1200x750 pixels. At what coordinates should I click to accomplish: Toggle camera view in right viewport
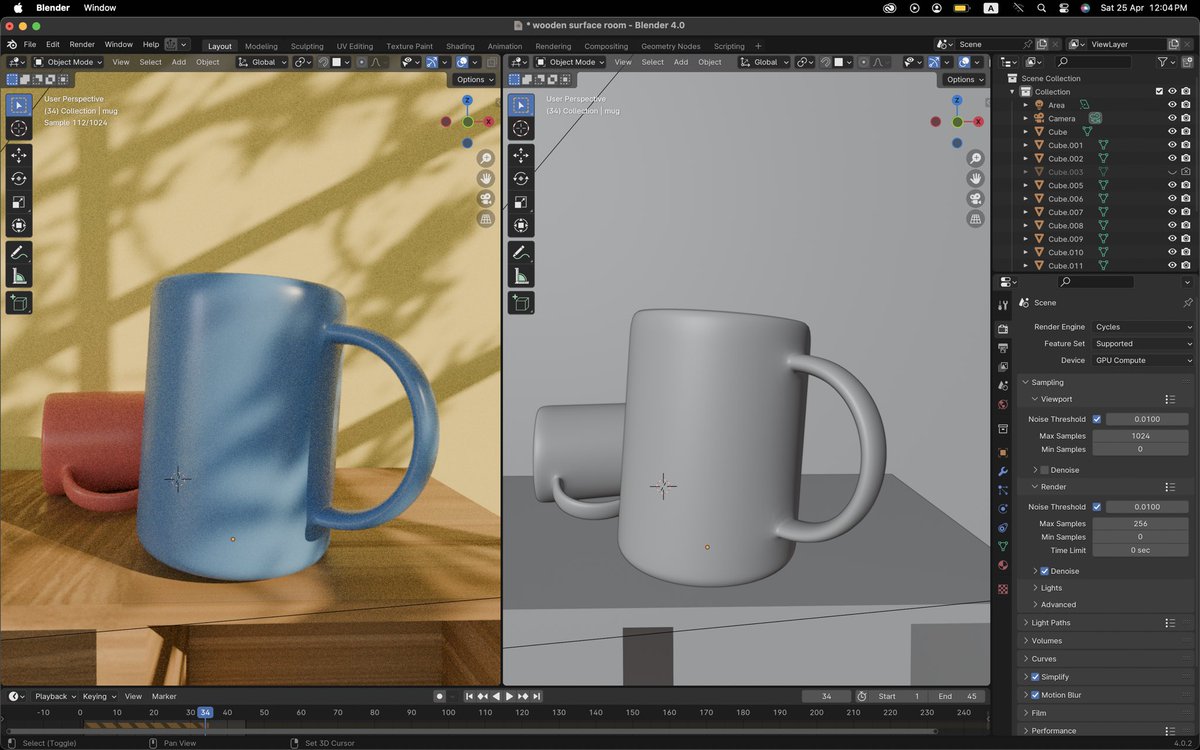click(x=975, y=198)
